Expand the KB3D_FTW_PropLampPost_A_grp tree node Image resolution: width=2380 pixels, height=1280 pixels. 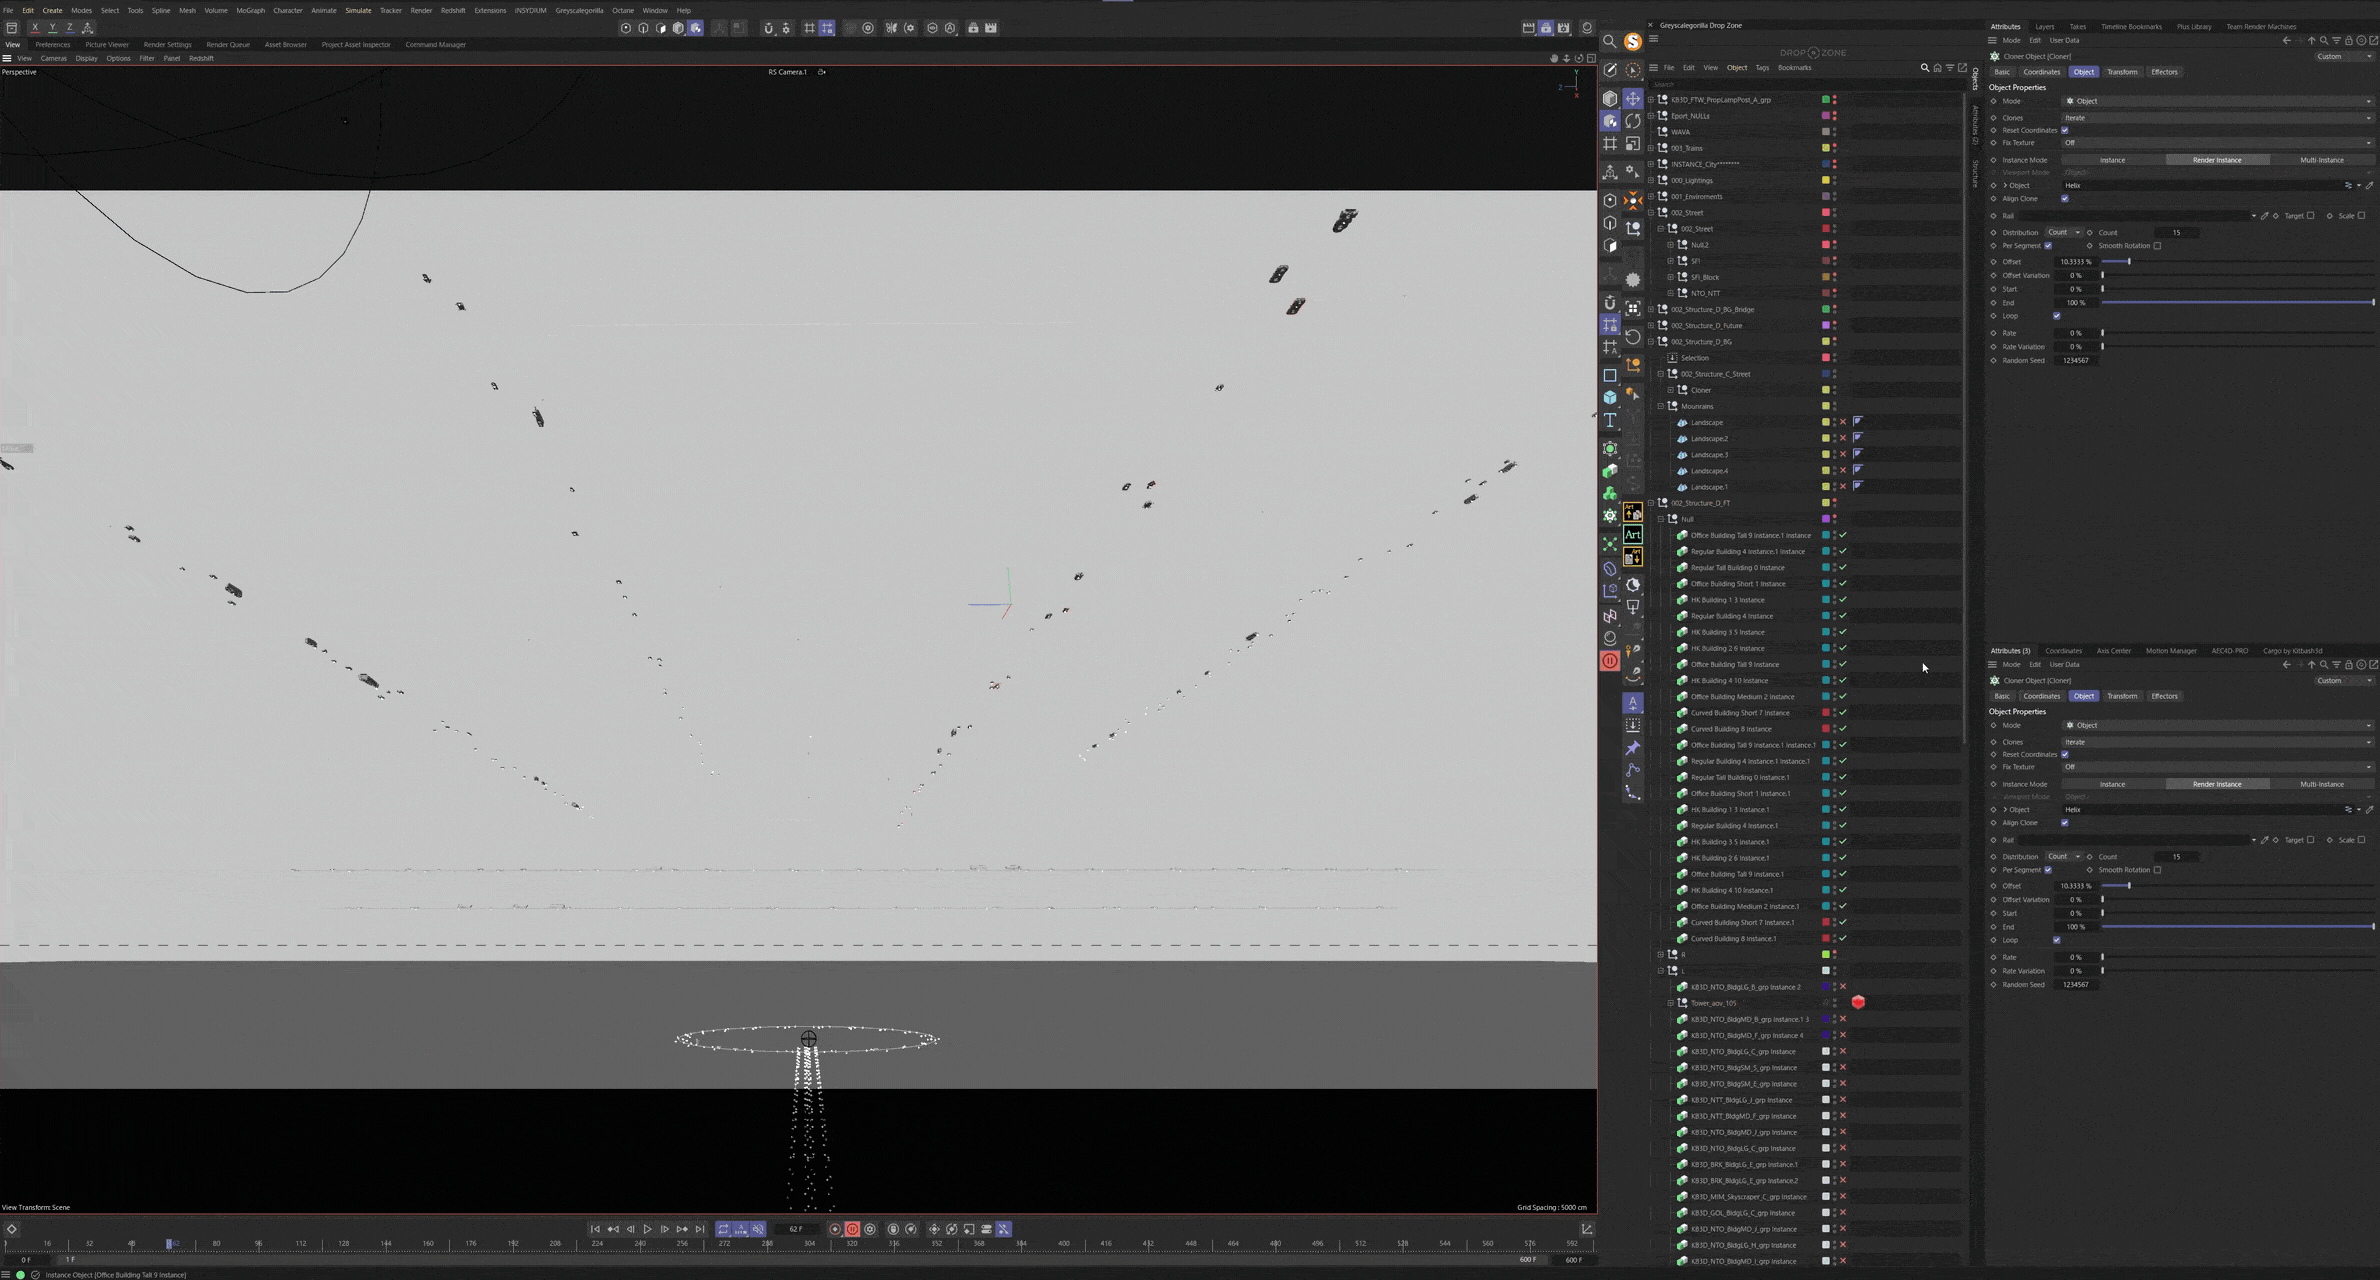[1651, 100]
